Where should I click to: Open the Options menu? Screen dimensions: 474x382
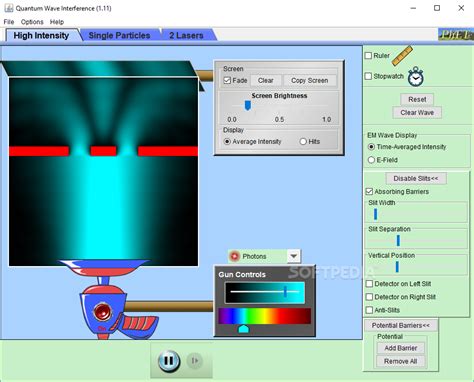[32, 22]
